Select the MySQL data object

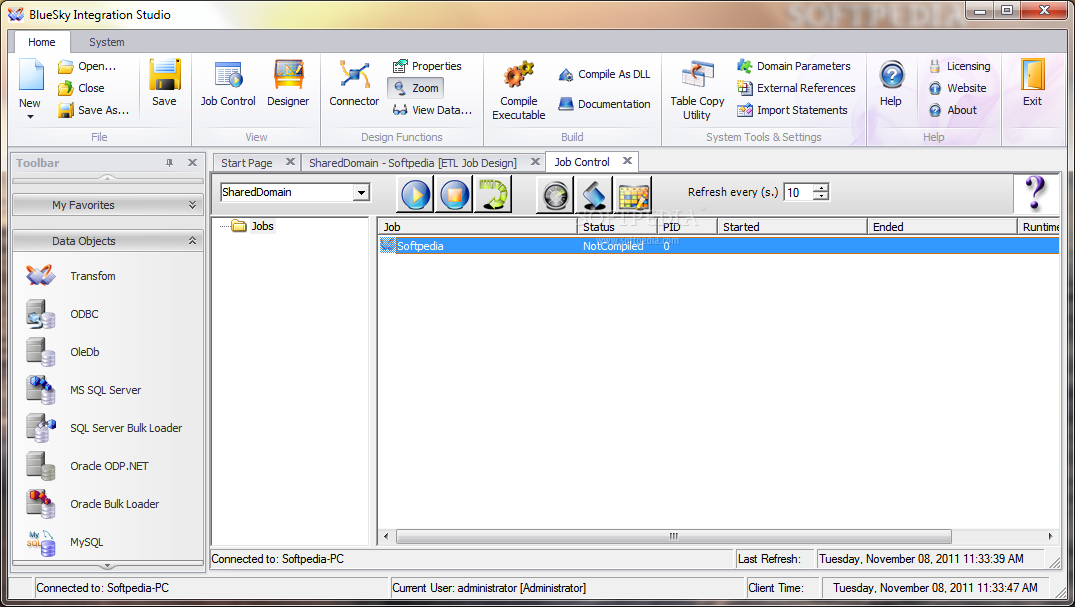click(x=64, y=543)
